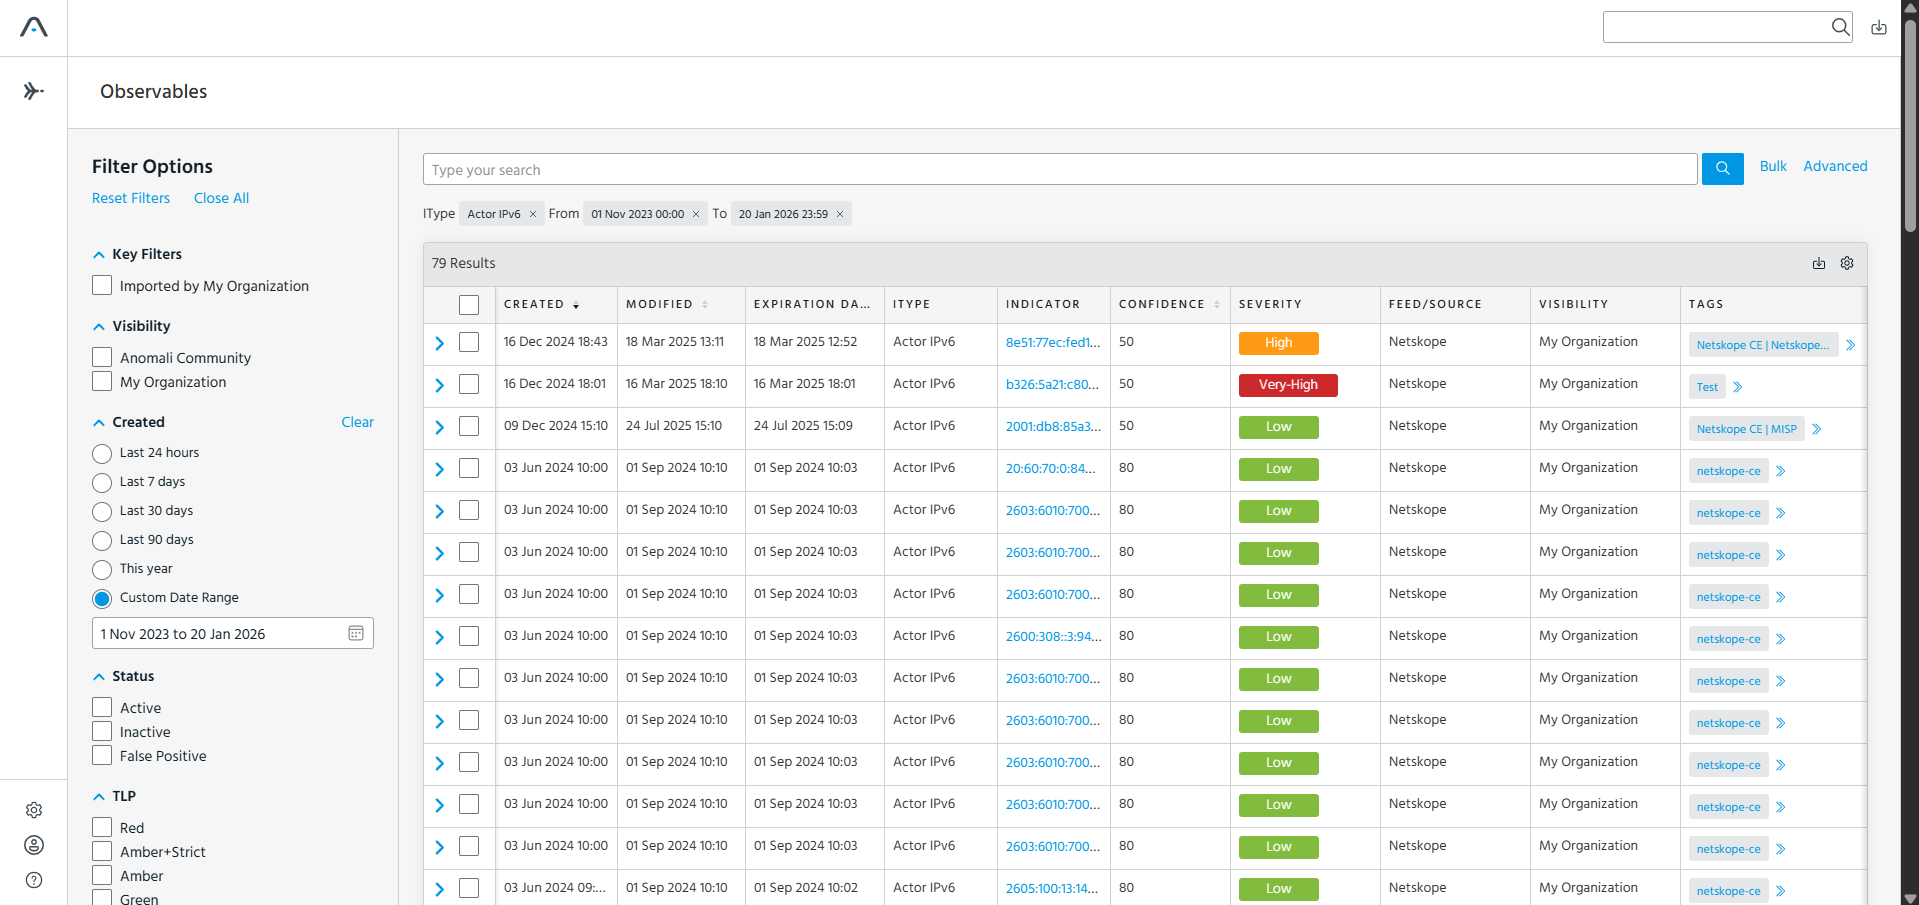Open the Advanced search link

coord(1835,166)
